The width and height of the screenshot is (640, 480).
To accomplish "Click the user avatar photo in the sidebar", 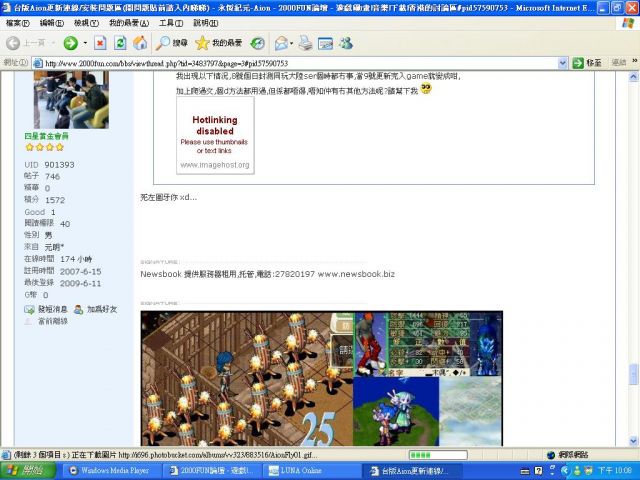I will (71, 100).
